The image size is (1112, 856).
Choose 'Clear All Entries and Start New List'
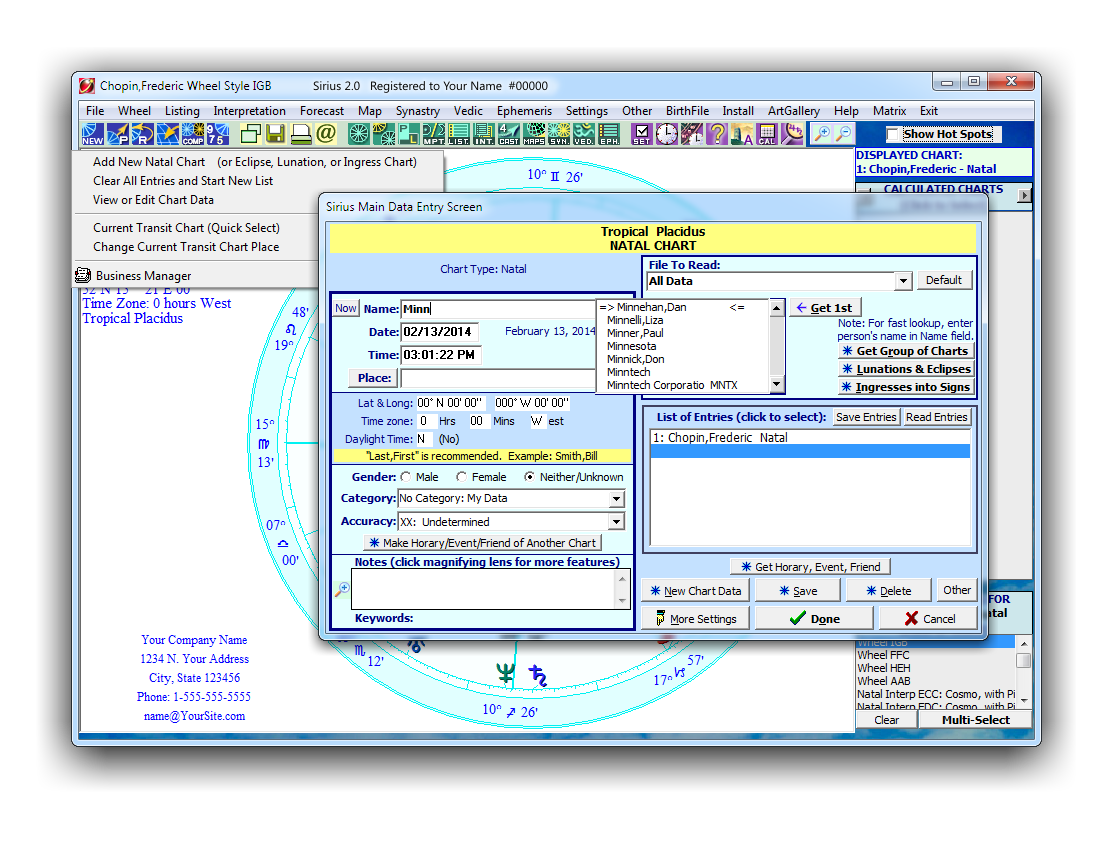[x=183, y=181]
